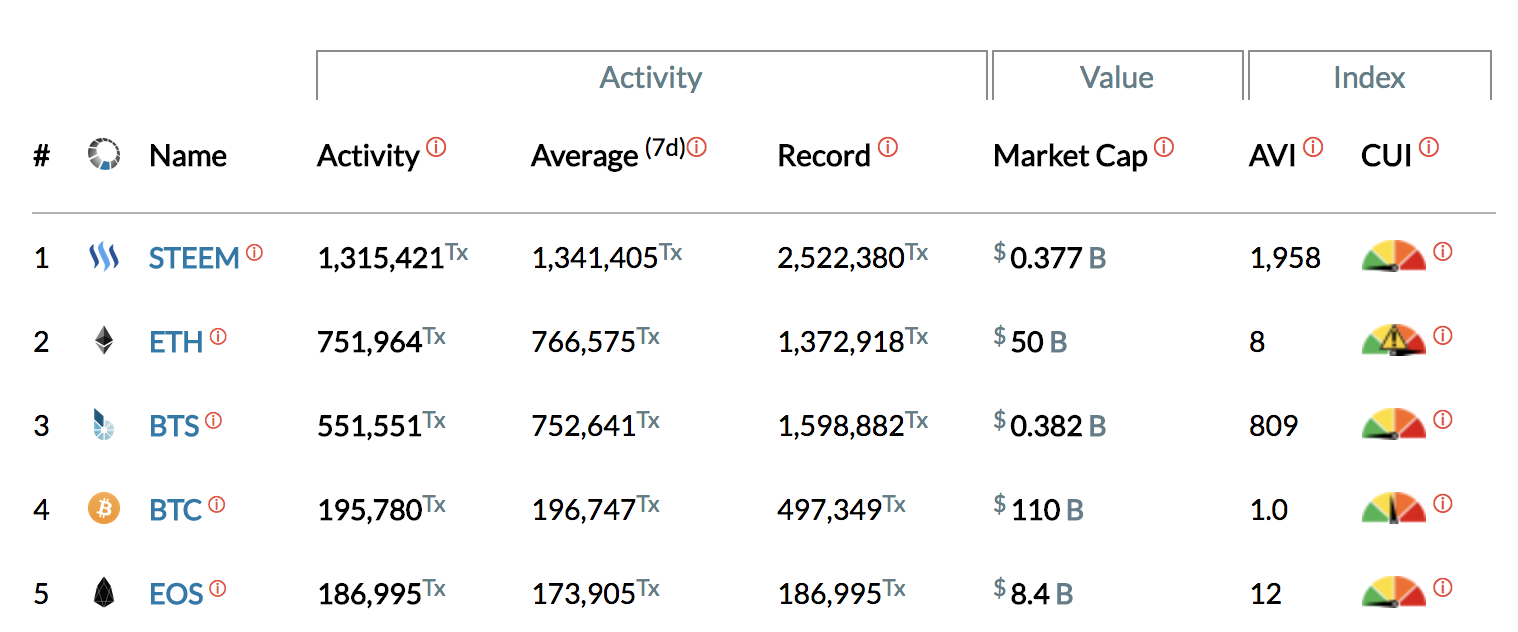Click EOS record value 186,995
1518x632 pixels.
[829, 595]
